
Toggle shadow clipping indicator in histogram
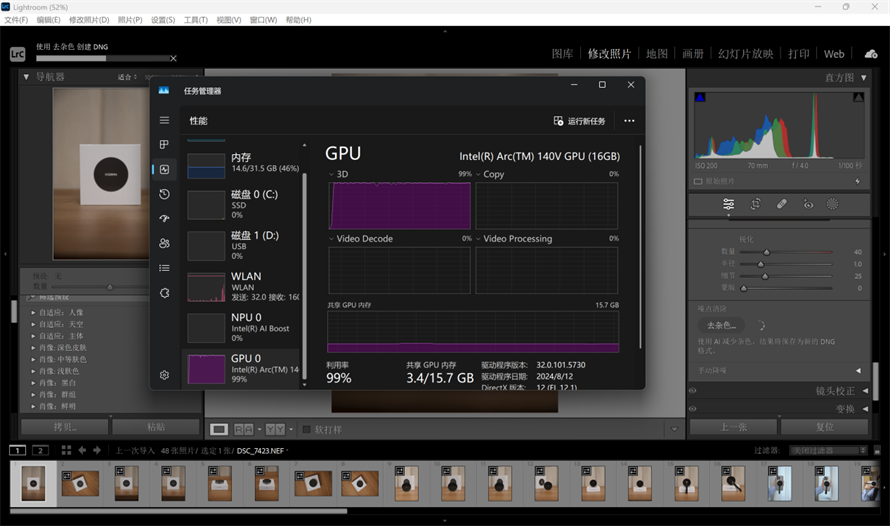[700, 98]
